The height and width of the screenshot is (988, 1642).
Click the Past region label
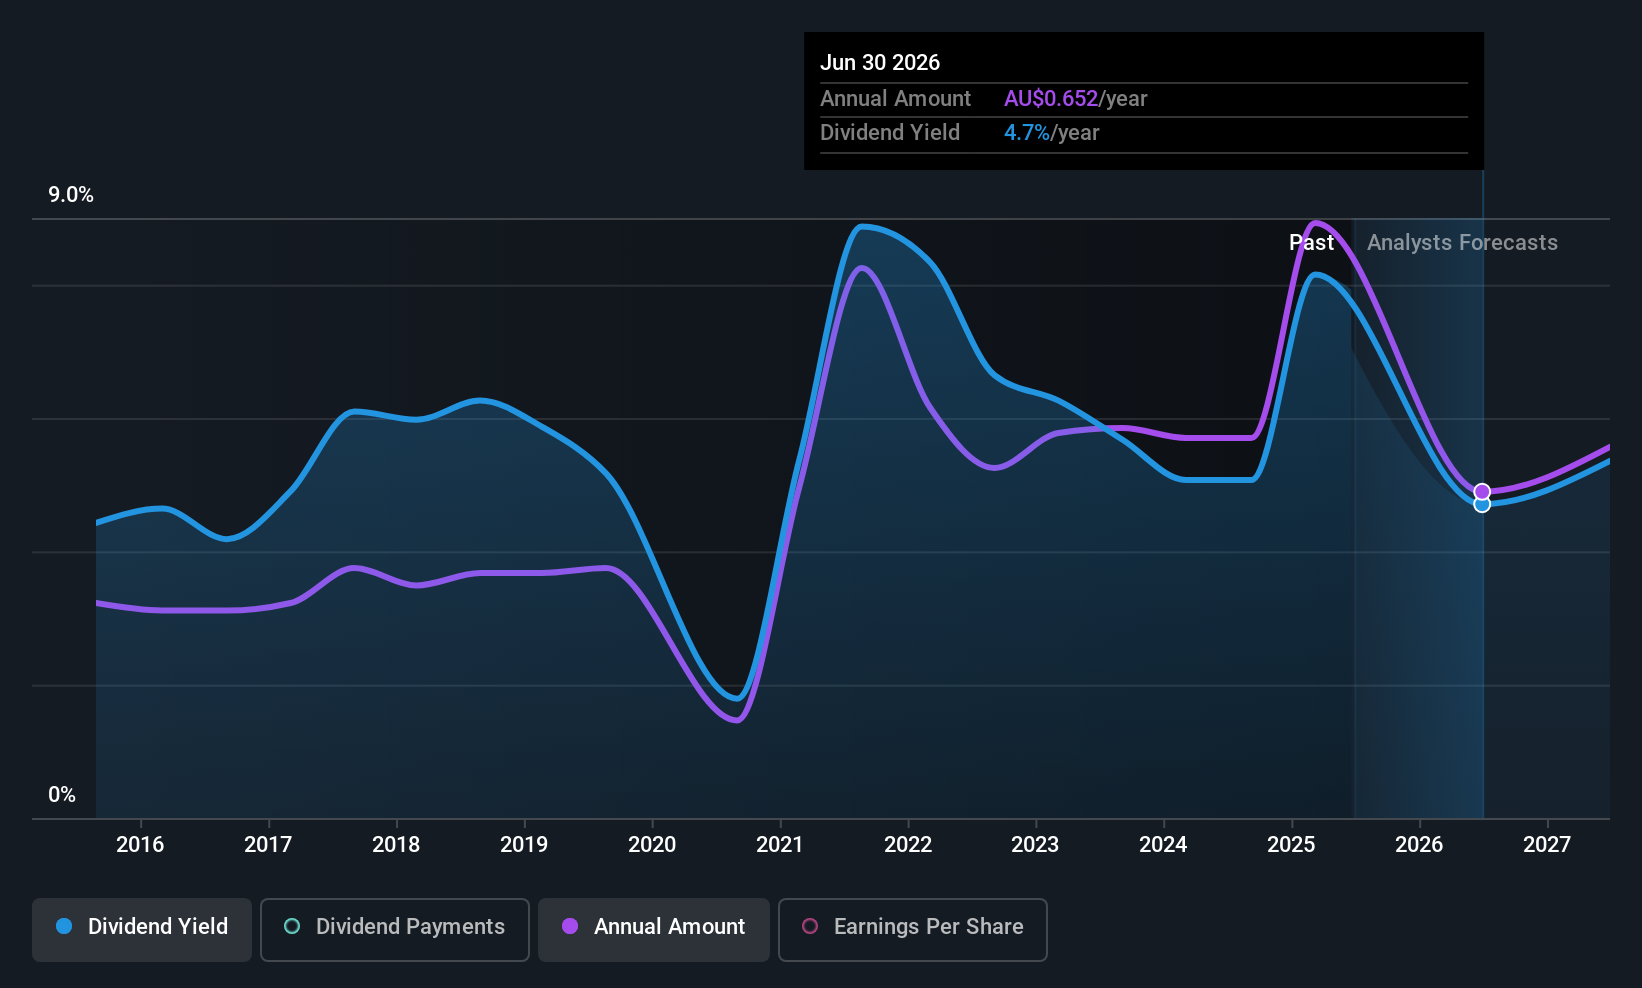point(1311,243)
